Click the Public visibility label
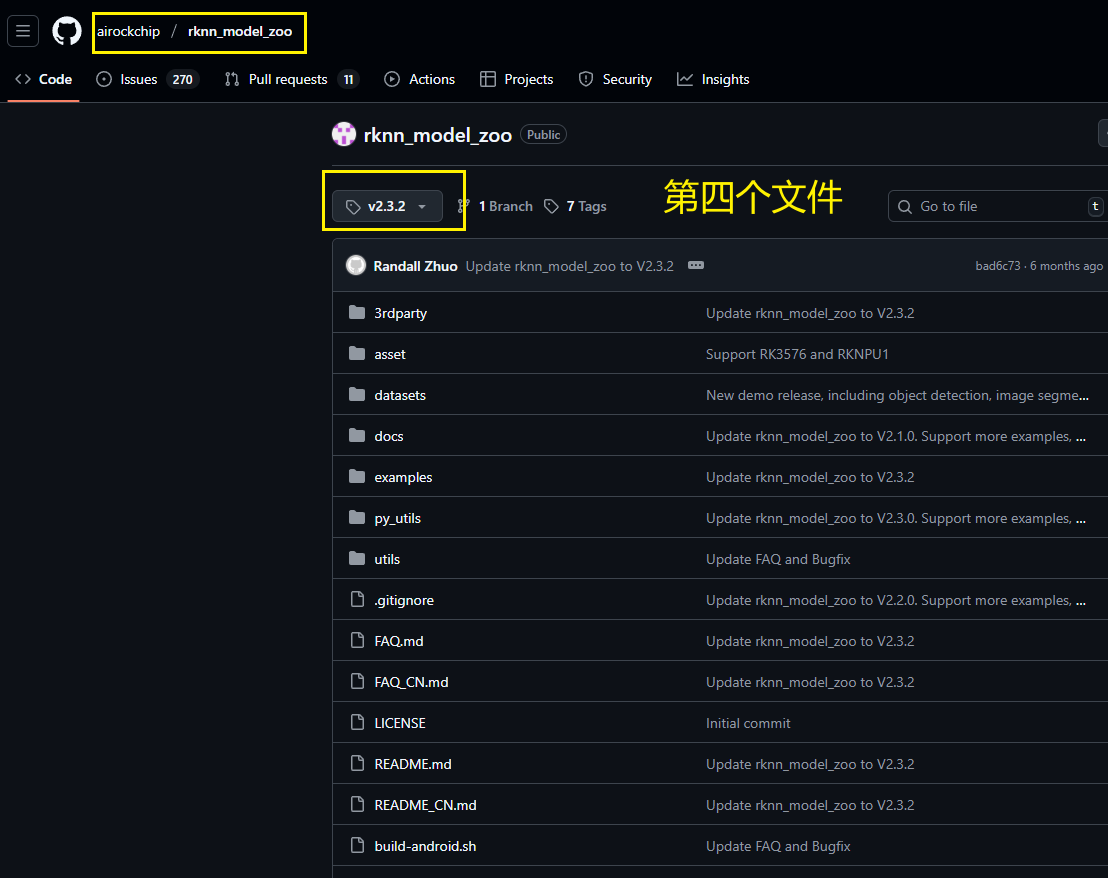This screenshot has width=1108, height=878. pyautogui.click(x=543, y=134)
